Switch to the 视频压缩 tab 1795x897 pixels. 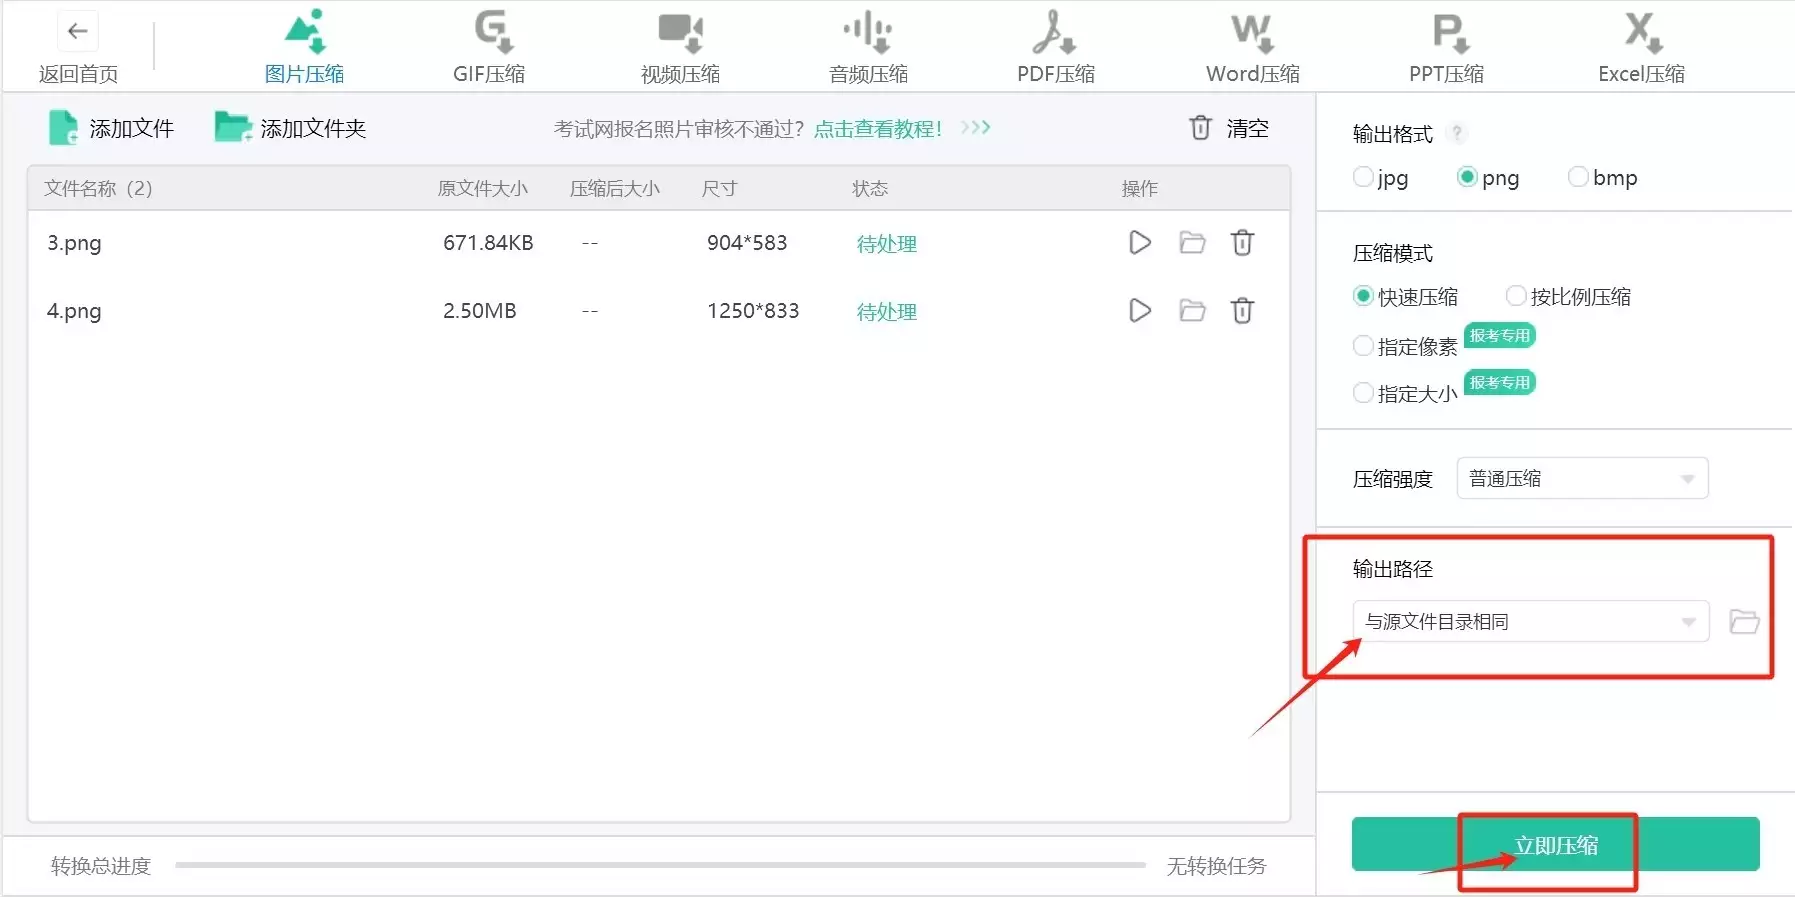(x=680, y=47)
